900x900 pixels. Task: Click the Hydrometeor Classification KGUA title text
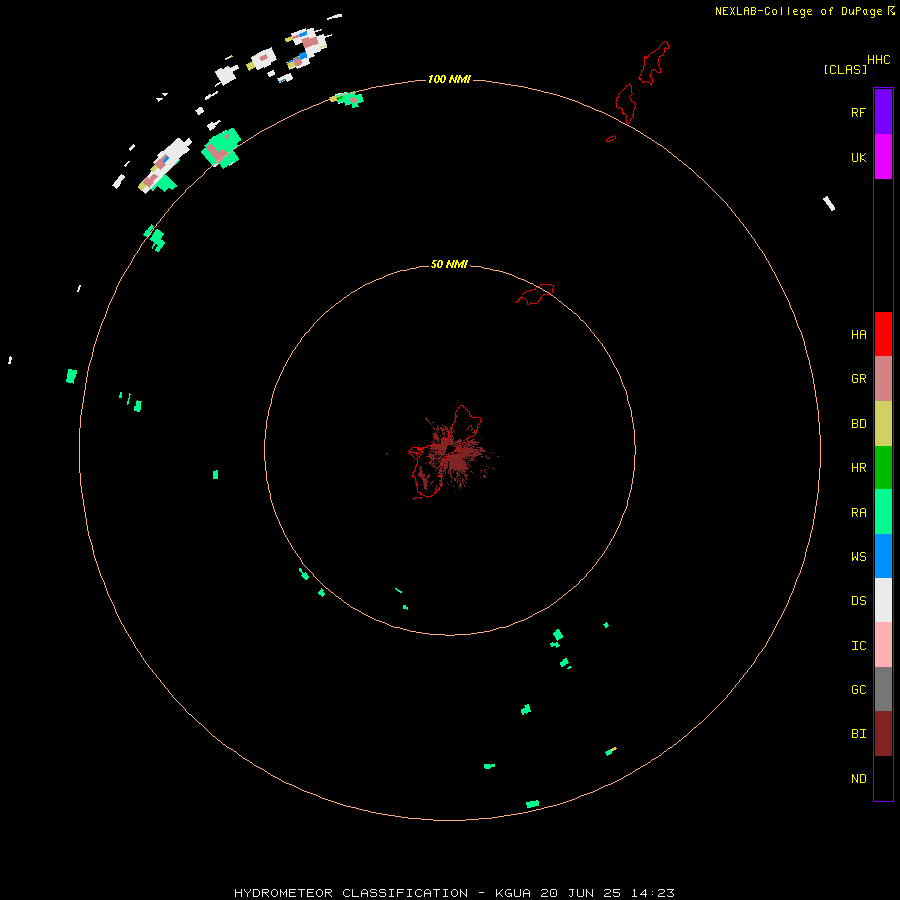(x=454, y=893)
